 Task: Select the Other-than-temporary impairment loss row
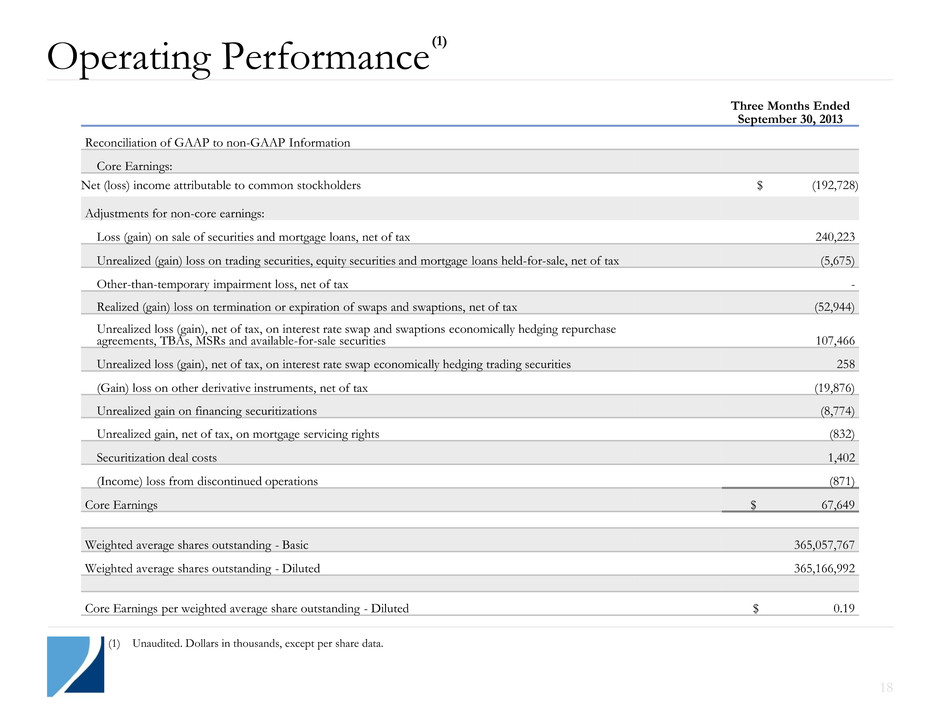point(223,284)
